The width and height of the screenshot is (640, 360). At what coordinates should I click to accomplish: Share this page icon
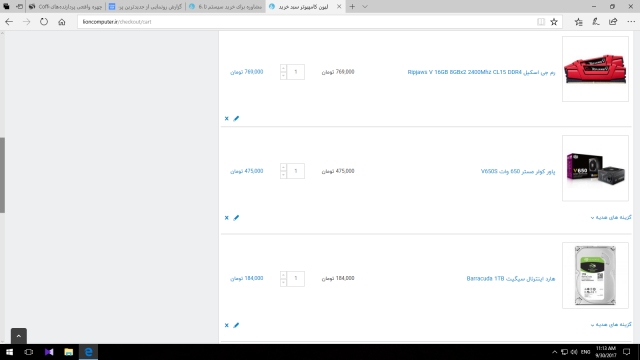pyautogui.click(x=613, y=22)
